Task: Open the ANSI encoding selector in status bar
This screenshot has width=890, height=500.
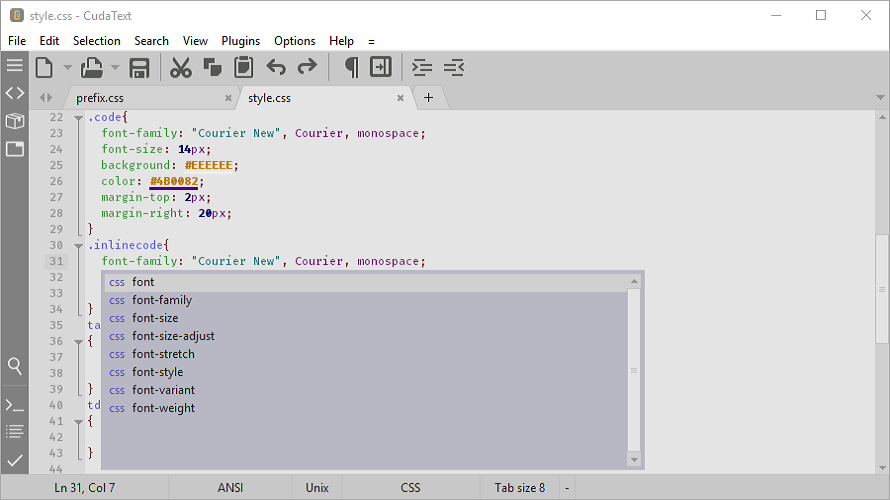Action: coord(230,488)
